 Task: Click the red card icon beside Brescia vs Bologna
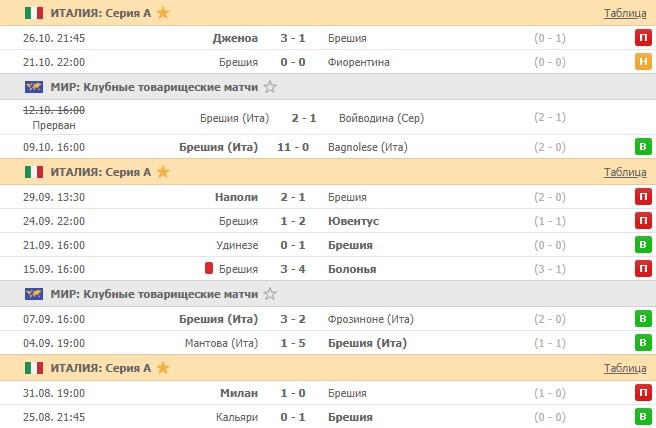(210, 269)
